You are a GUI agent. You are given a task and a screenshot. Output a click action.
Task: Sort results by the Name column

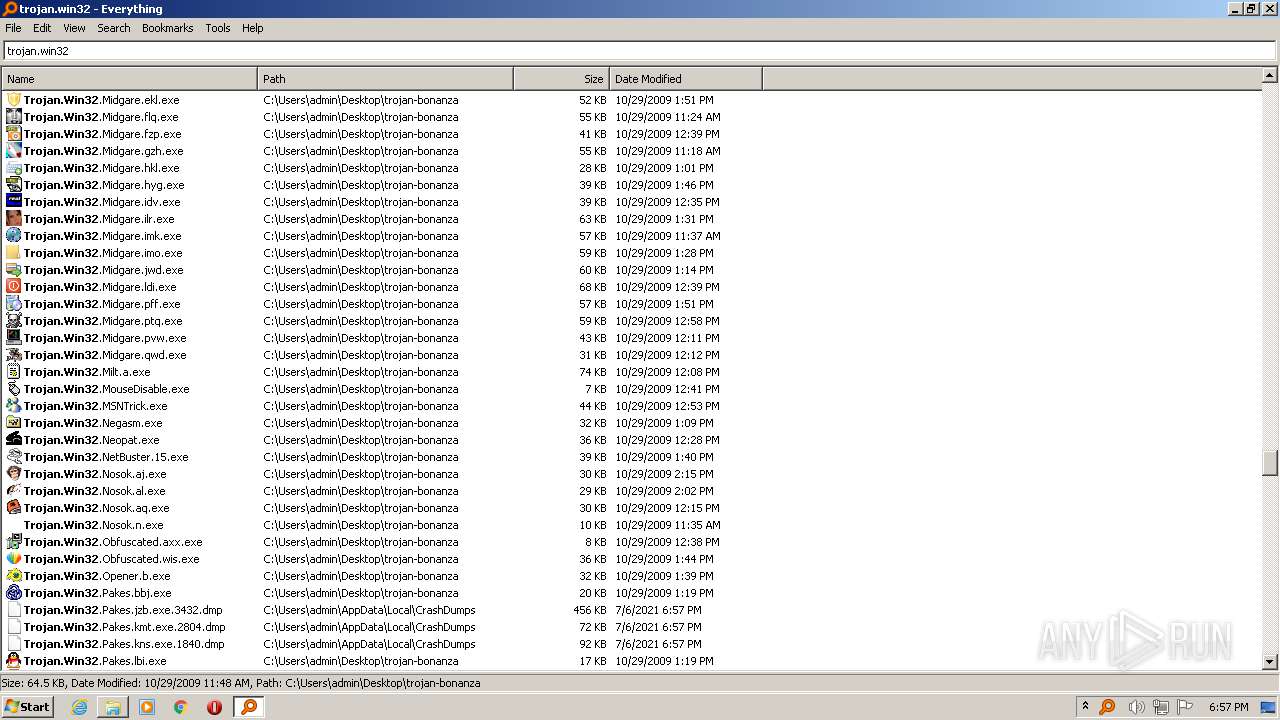(129, 79)
